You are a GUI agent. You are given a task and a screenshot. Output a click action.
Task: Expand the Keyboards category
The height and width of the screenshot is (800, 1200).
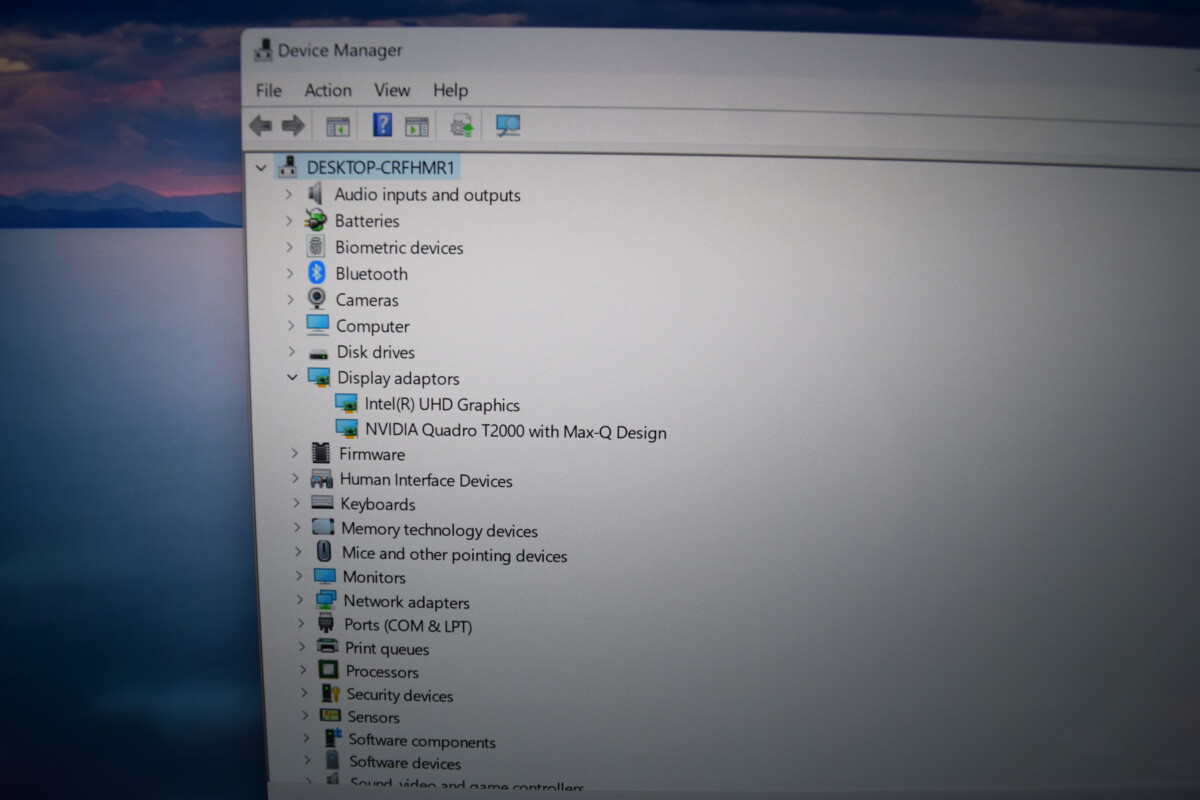click(296, 503)
